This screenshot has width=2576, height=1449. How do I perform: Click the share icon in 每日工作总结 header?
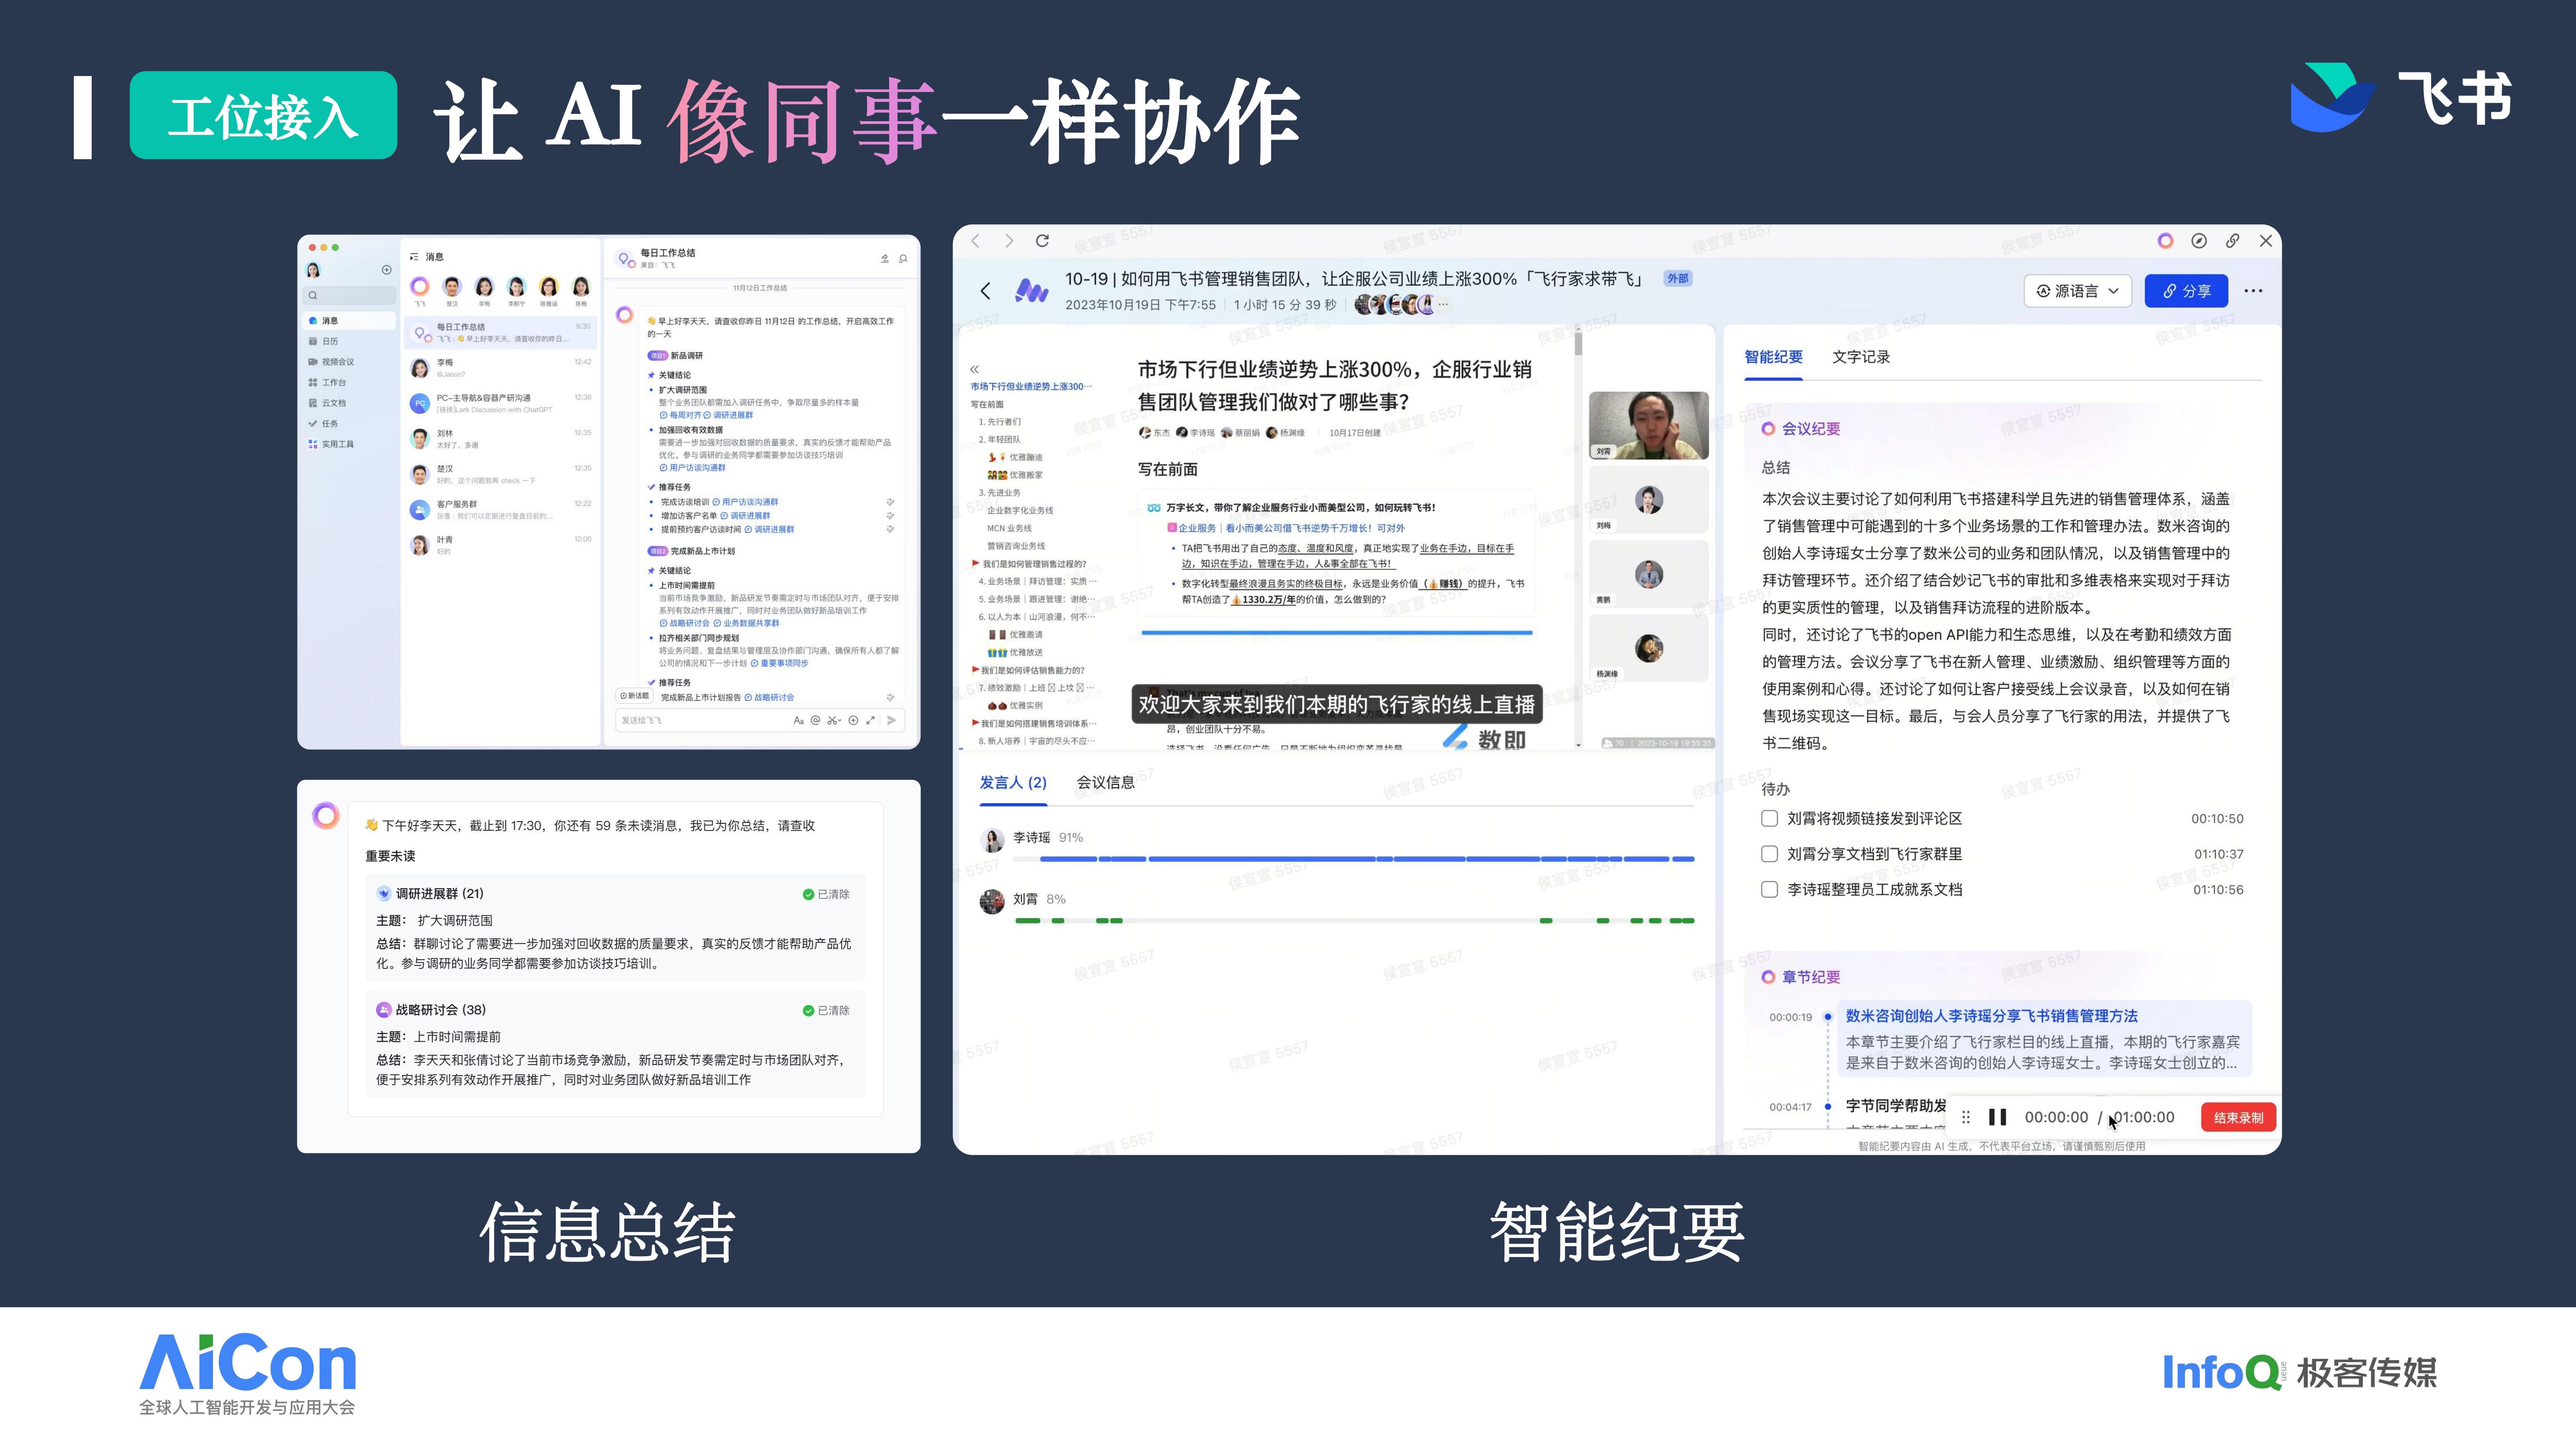pos(884,259)
